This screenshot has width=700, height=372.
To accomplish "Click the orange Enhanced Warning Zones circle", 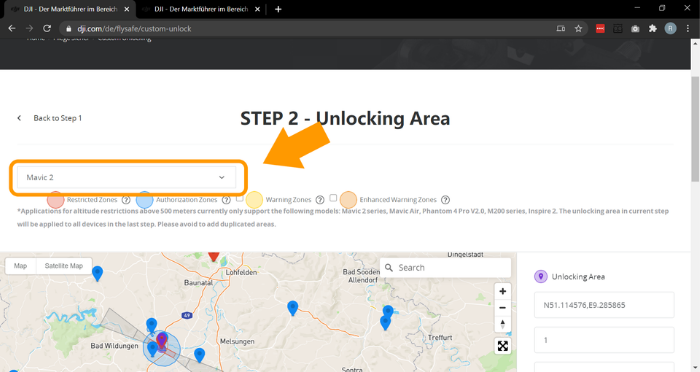I will point(348,200).
